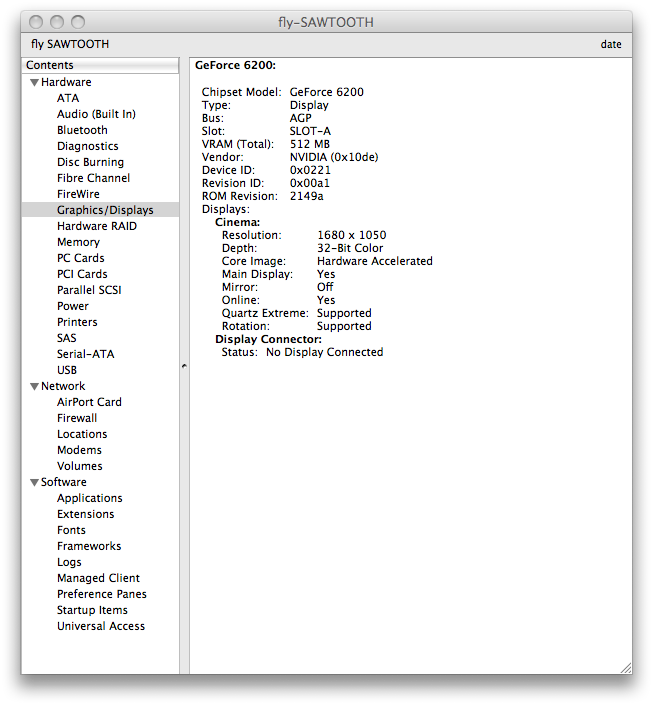Click the VRAM value 512 MB

point(309,144)
